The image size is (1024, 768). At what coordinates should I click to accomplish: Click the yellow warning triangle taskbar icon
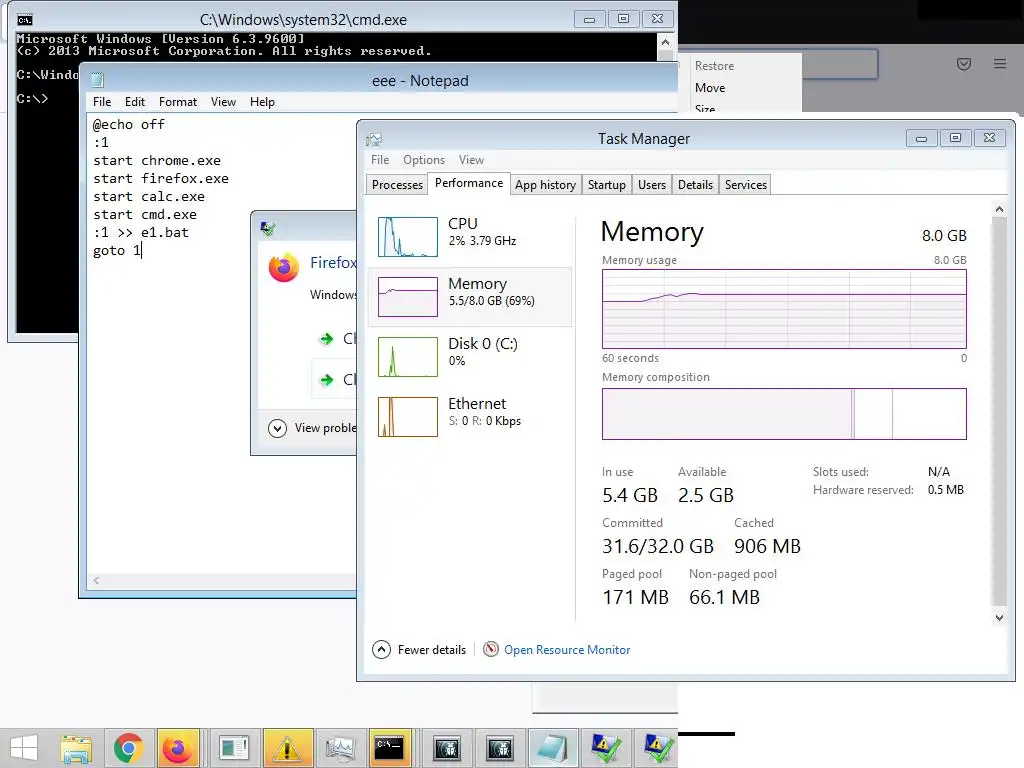click(x=287, y=748)
